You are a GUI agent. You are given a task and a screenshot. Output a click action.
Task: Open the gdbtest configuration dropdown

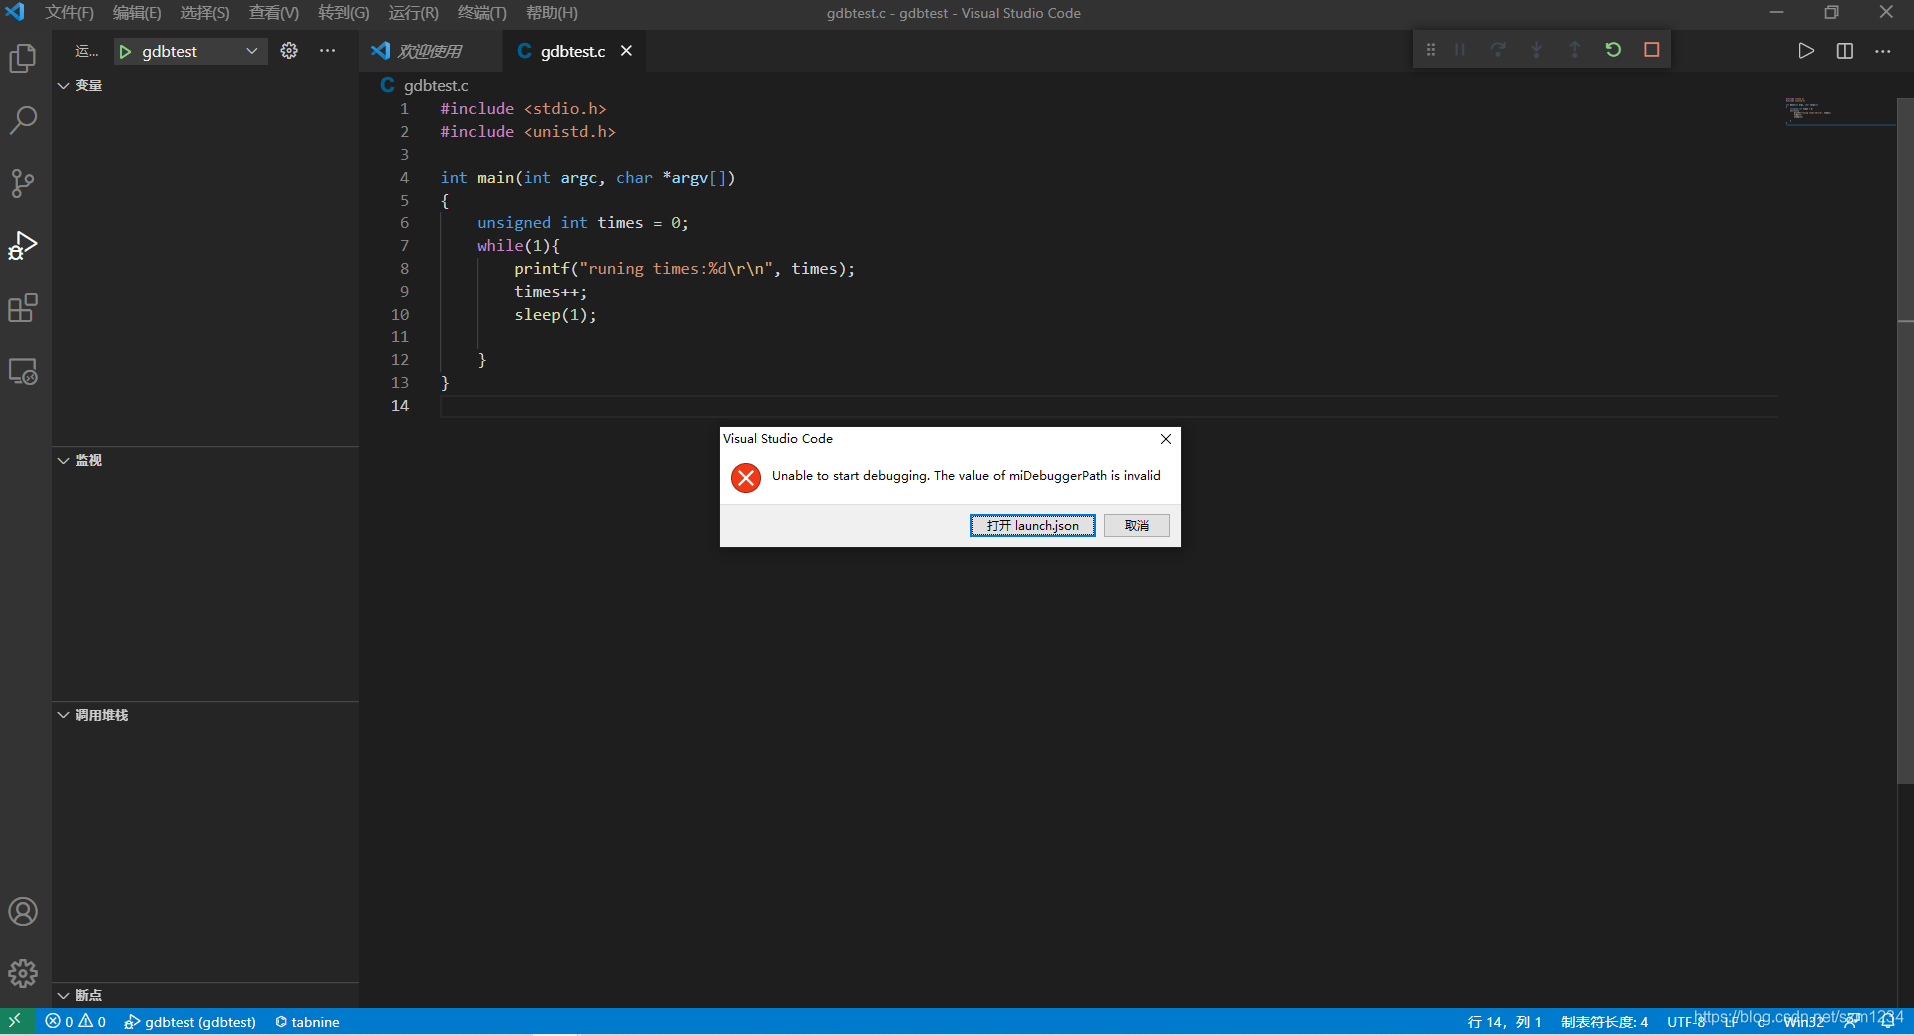click(191, 52)
